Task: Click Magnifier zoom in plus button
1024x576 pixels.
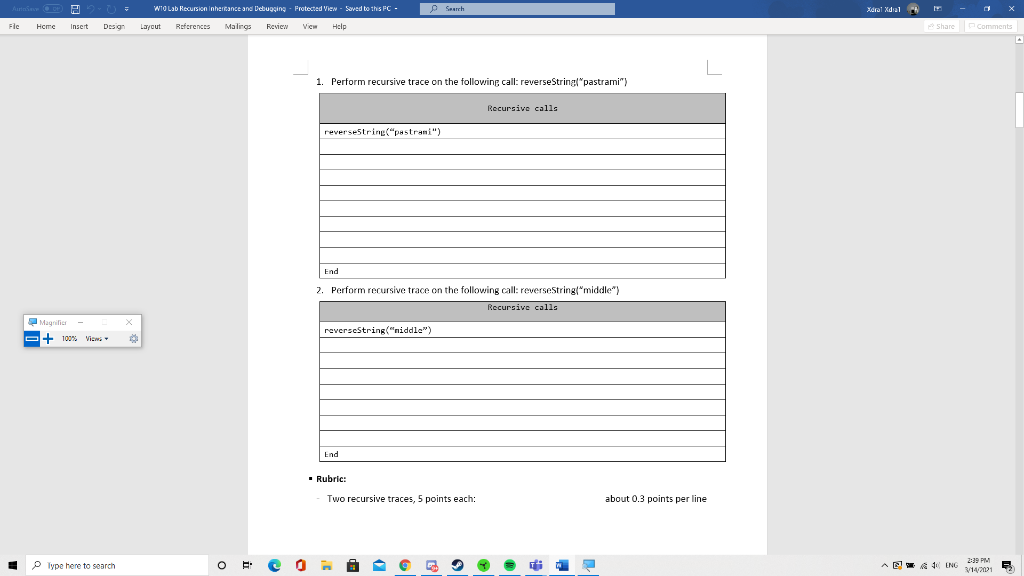Action: click(48, 338)
